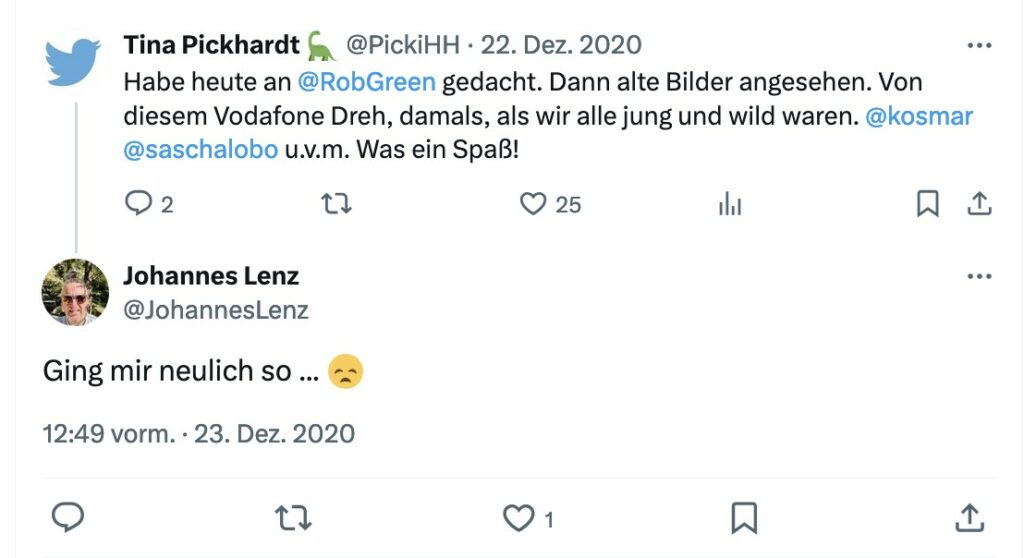The width and height of the screenshot is (1024, 558).
Task: Share Tina Pickhardt's tweet
Action: click(x=979, y=203)
